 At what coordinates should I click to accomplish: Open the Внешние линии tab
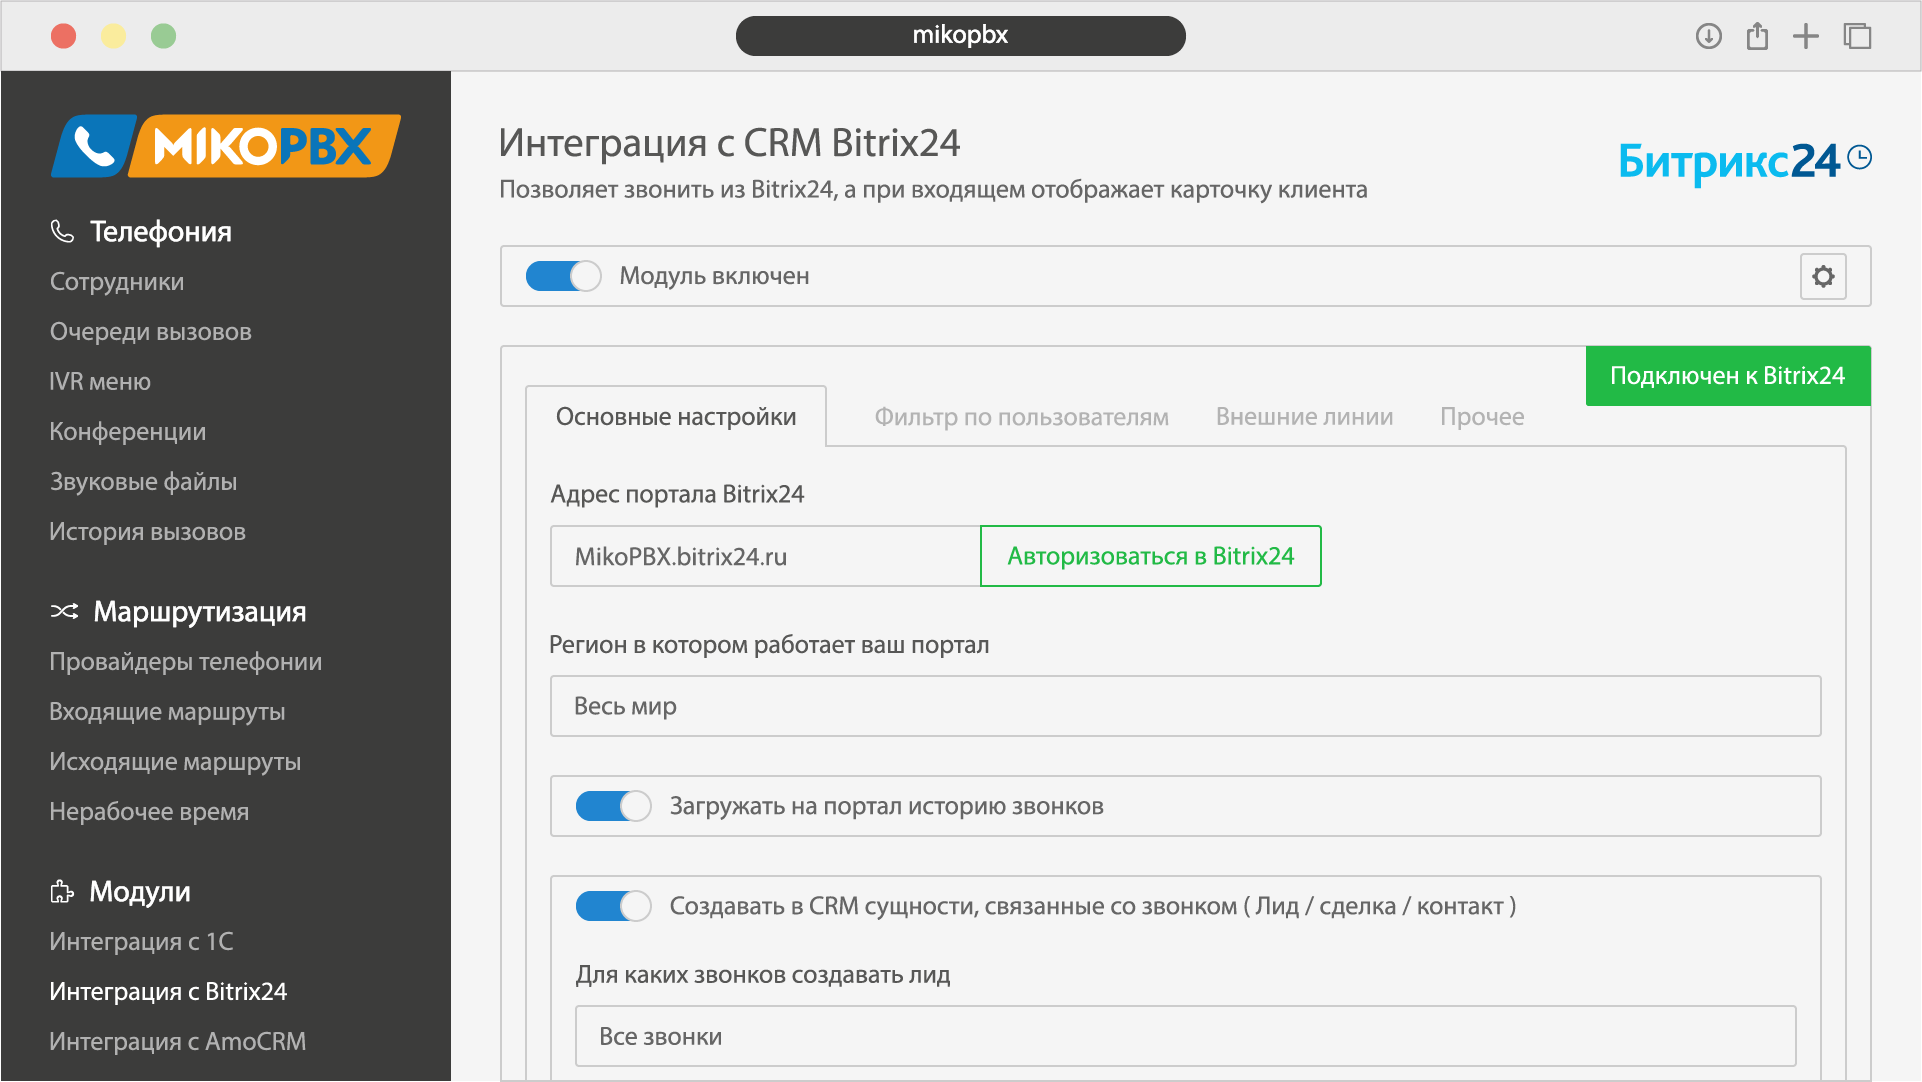click(1304, 417)
